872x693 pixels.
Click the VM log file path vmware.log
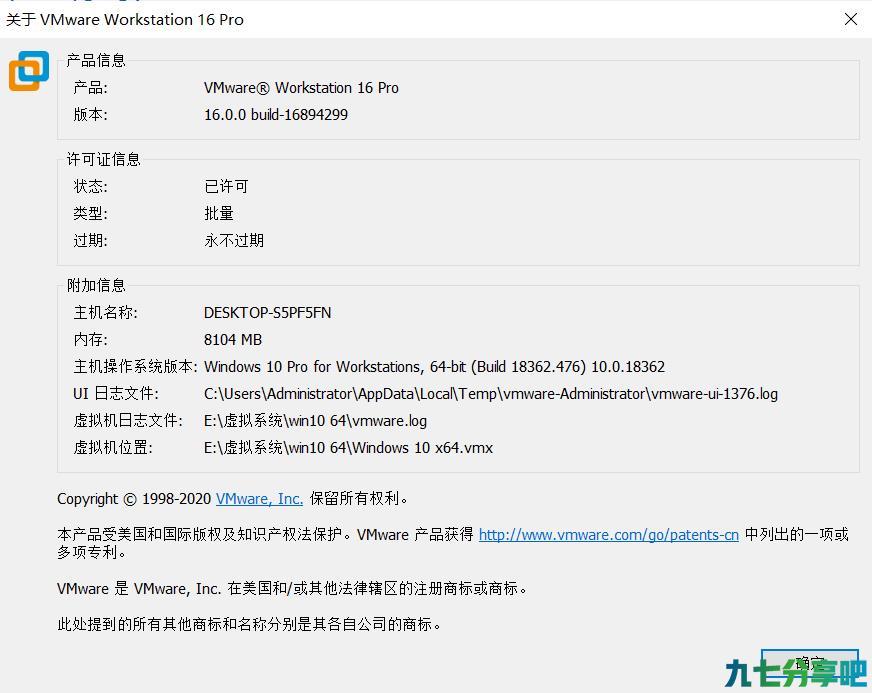[315, 420]
